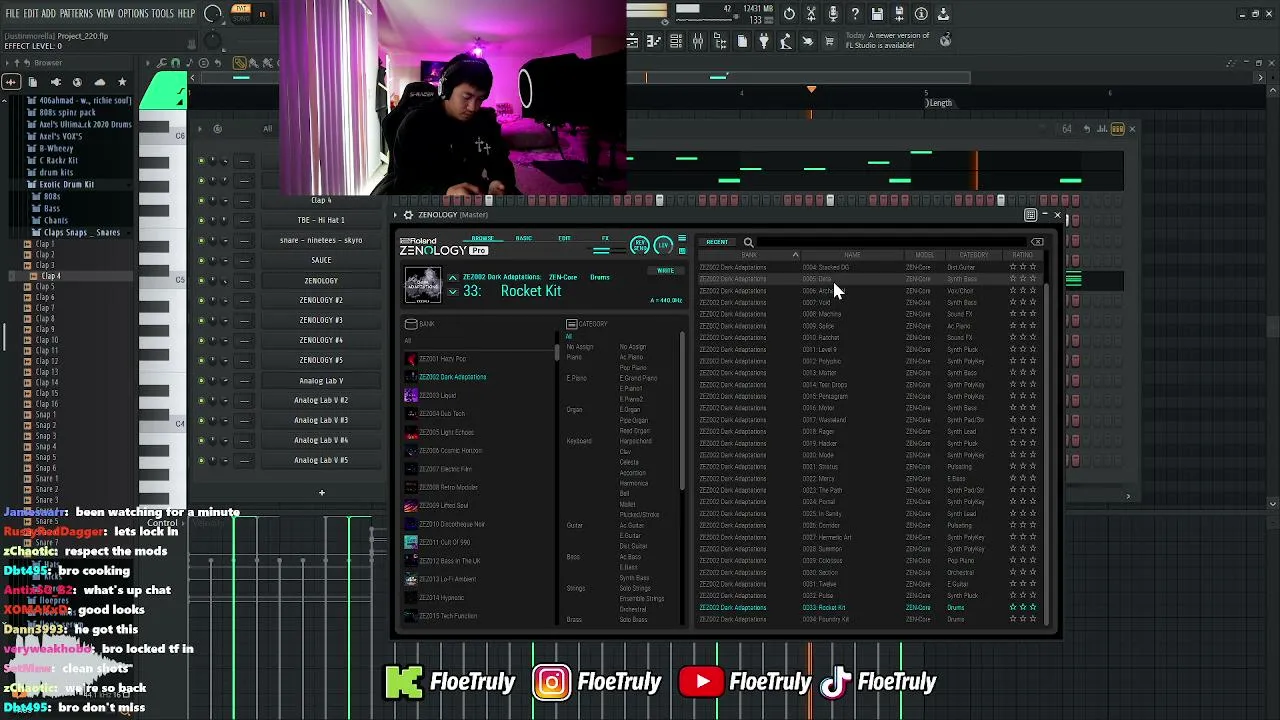Viewport: 1280px width, 720px height.
Task: Select next preset with down arrow
Action: 453,292
